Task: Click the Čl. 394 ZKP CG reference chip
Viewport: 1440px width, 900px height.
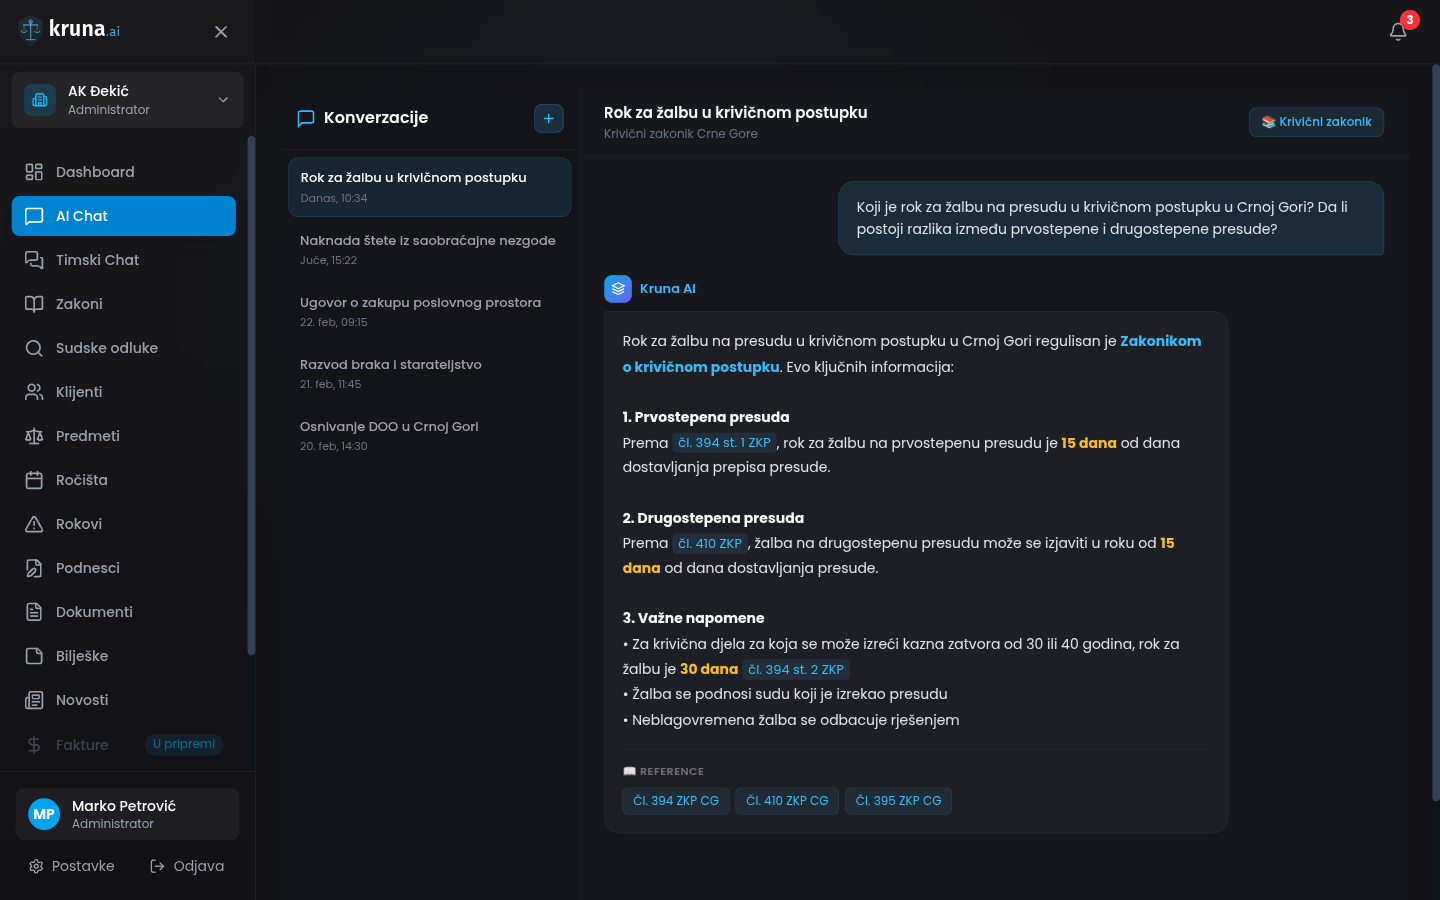Action: pyautogui.click(x=676, y=800)
